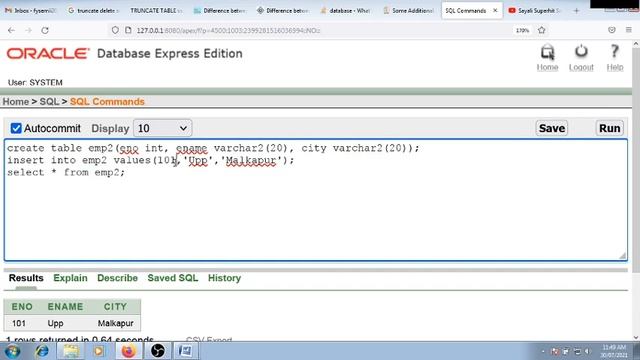Screen dimensions: 640x360
Task: Click the taskbar clock showing 11:49 AM
Action: tap(614, 351)
